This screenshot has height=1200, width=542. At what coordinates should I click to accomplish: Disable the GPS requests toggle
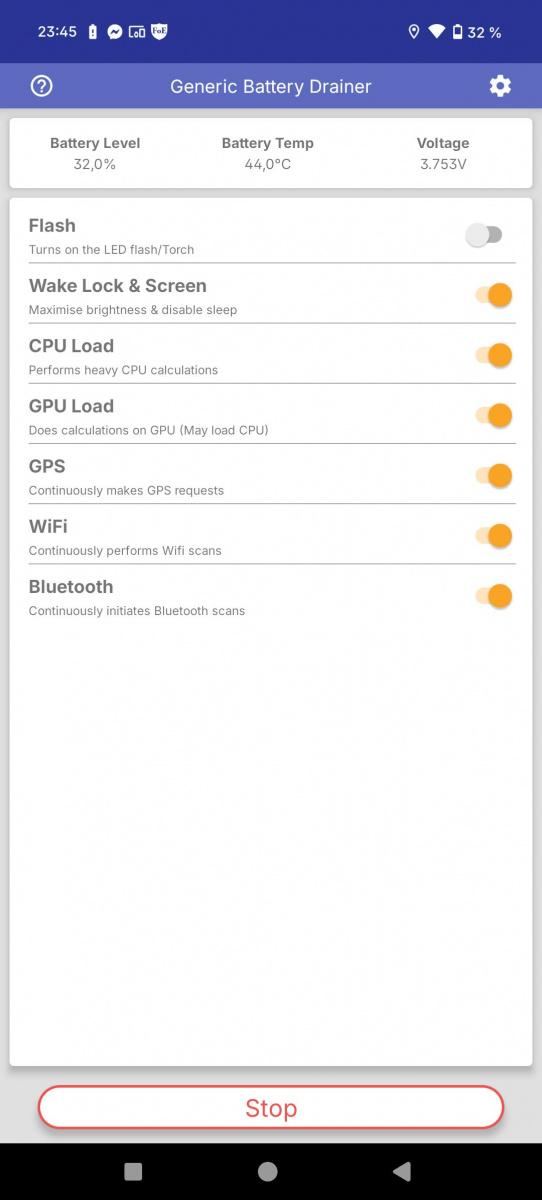(x=493, y=475)
